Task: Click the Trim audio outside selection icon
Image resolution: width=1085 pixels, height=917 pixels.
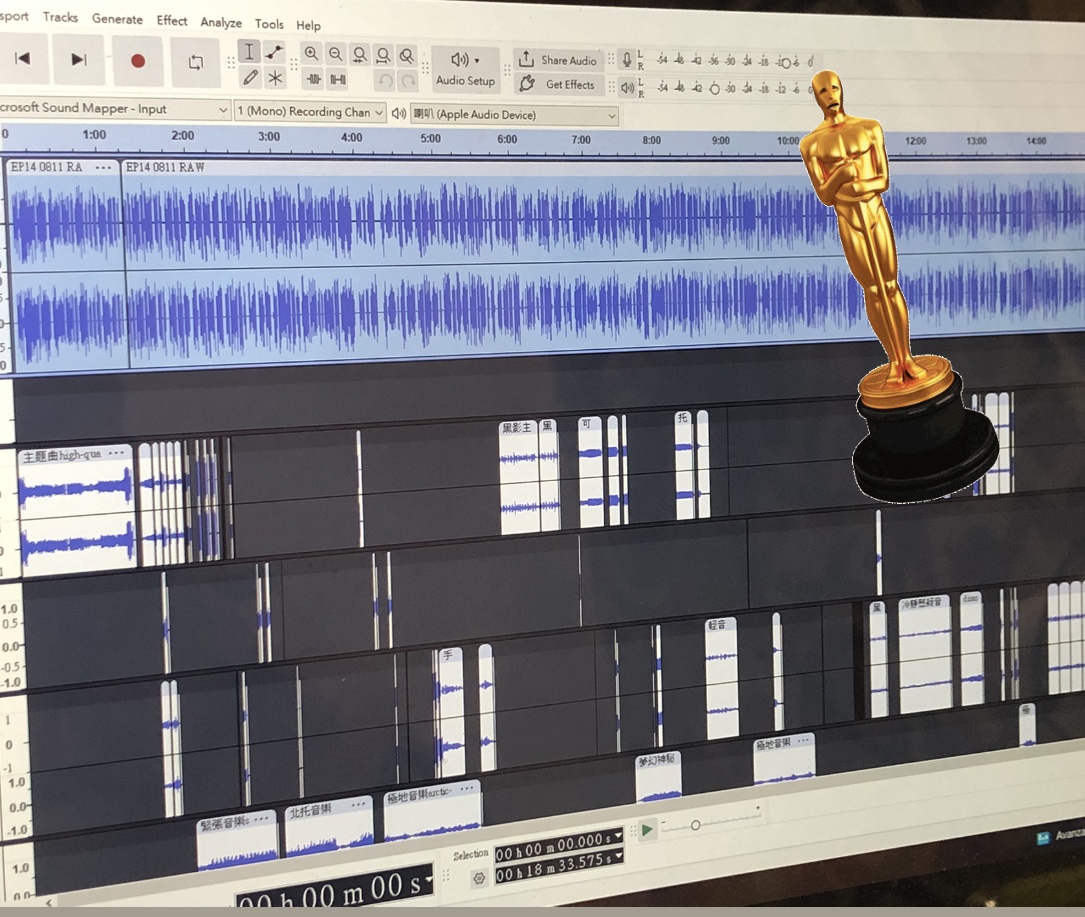Action: point(314,80)
